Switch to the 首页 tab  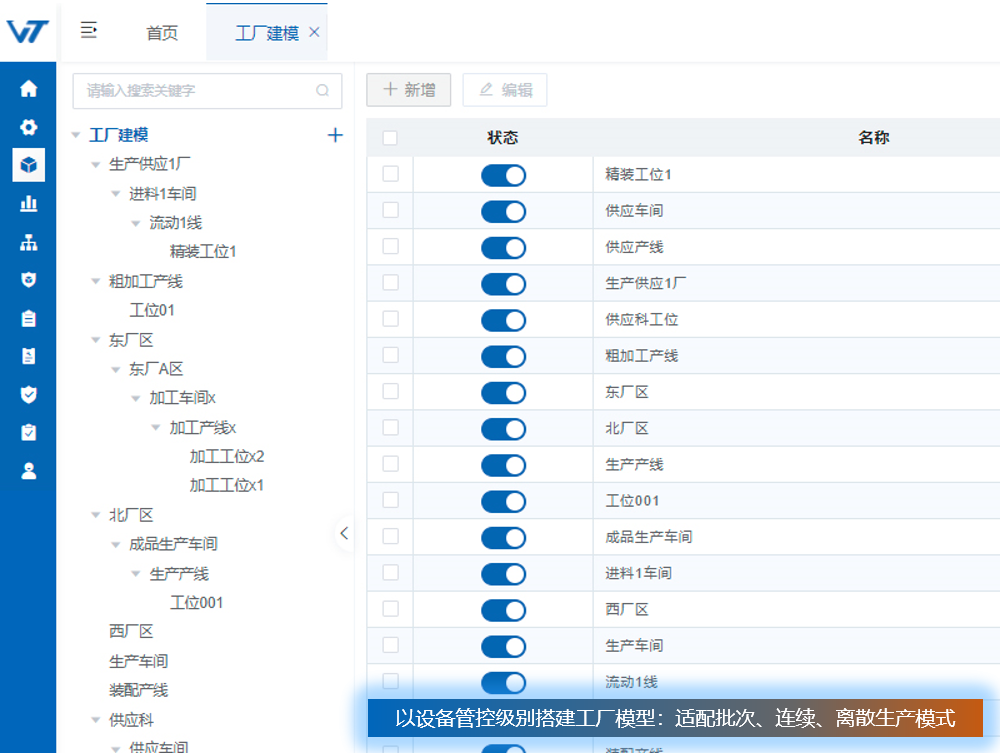coord(162,33)
